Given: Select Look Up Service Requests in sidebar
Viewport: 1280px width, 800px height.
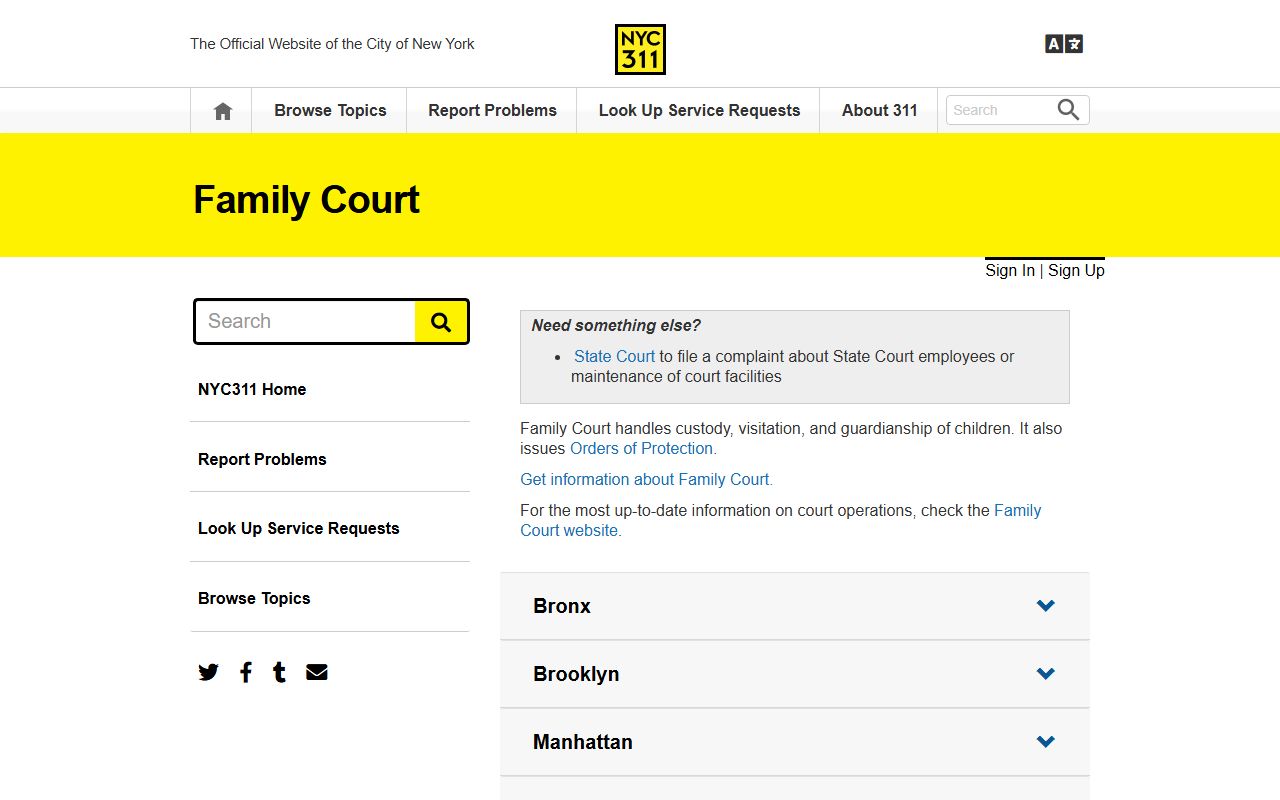Looking at the screenshot, I should 298,528.
